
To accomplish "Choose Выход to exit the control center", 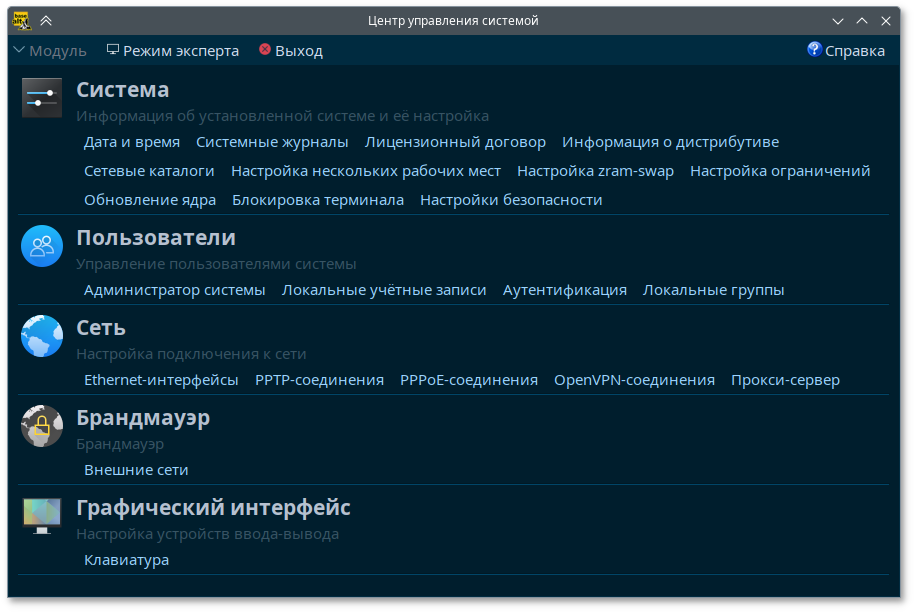I will 290,49.
